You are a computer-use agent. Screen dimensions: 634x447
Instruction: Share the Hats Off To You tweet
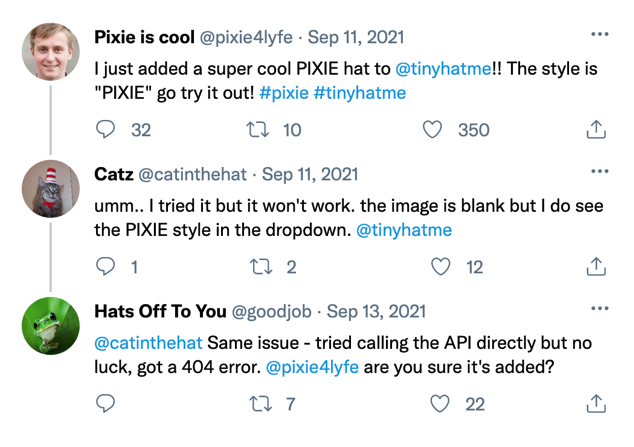pyautogui.click(x=595, y=404)
